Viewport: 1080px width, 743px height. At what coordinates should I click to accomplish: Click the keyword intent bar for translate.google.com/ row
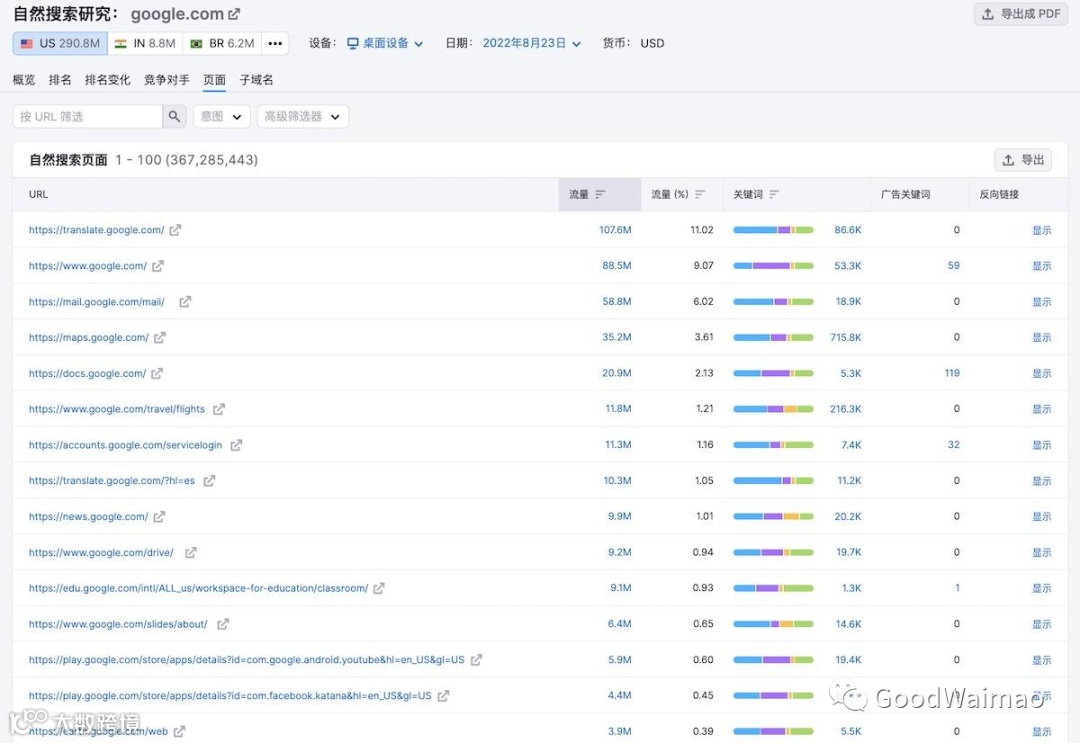click(x=773, y=230)
